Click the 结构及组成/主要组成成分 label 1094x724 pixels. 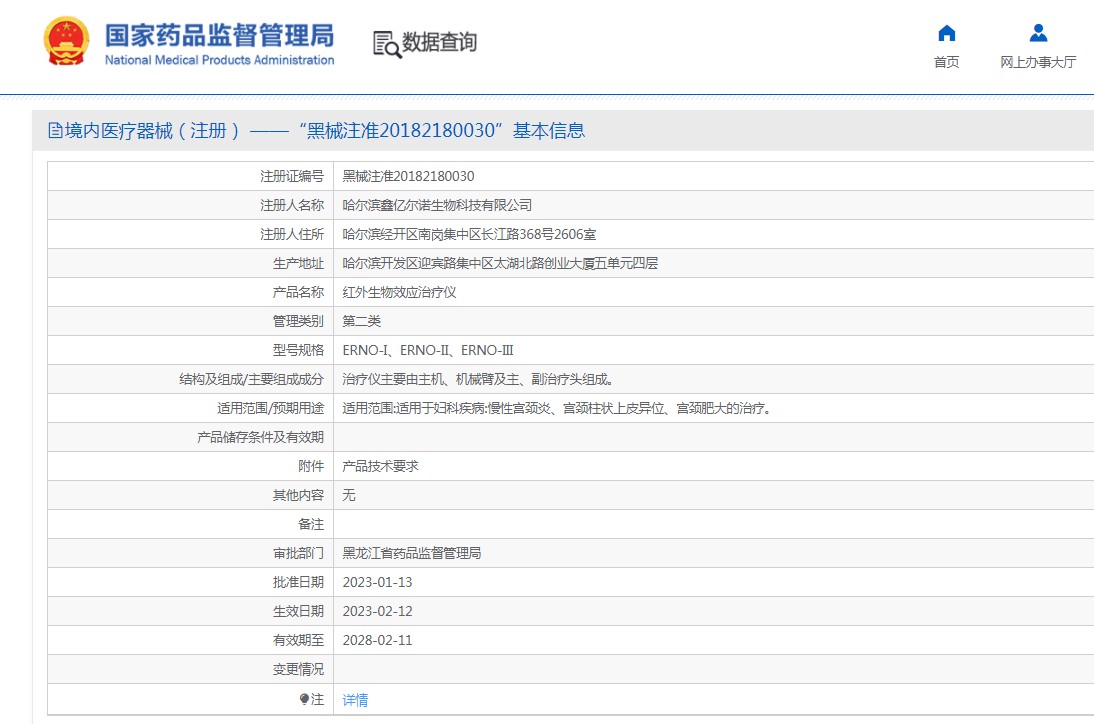tap(251, 379)
